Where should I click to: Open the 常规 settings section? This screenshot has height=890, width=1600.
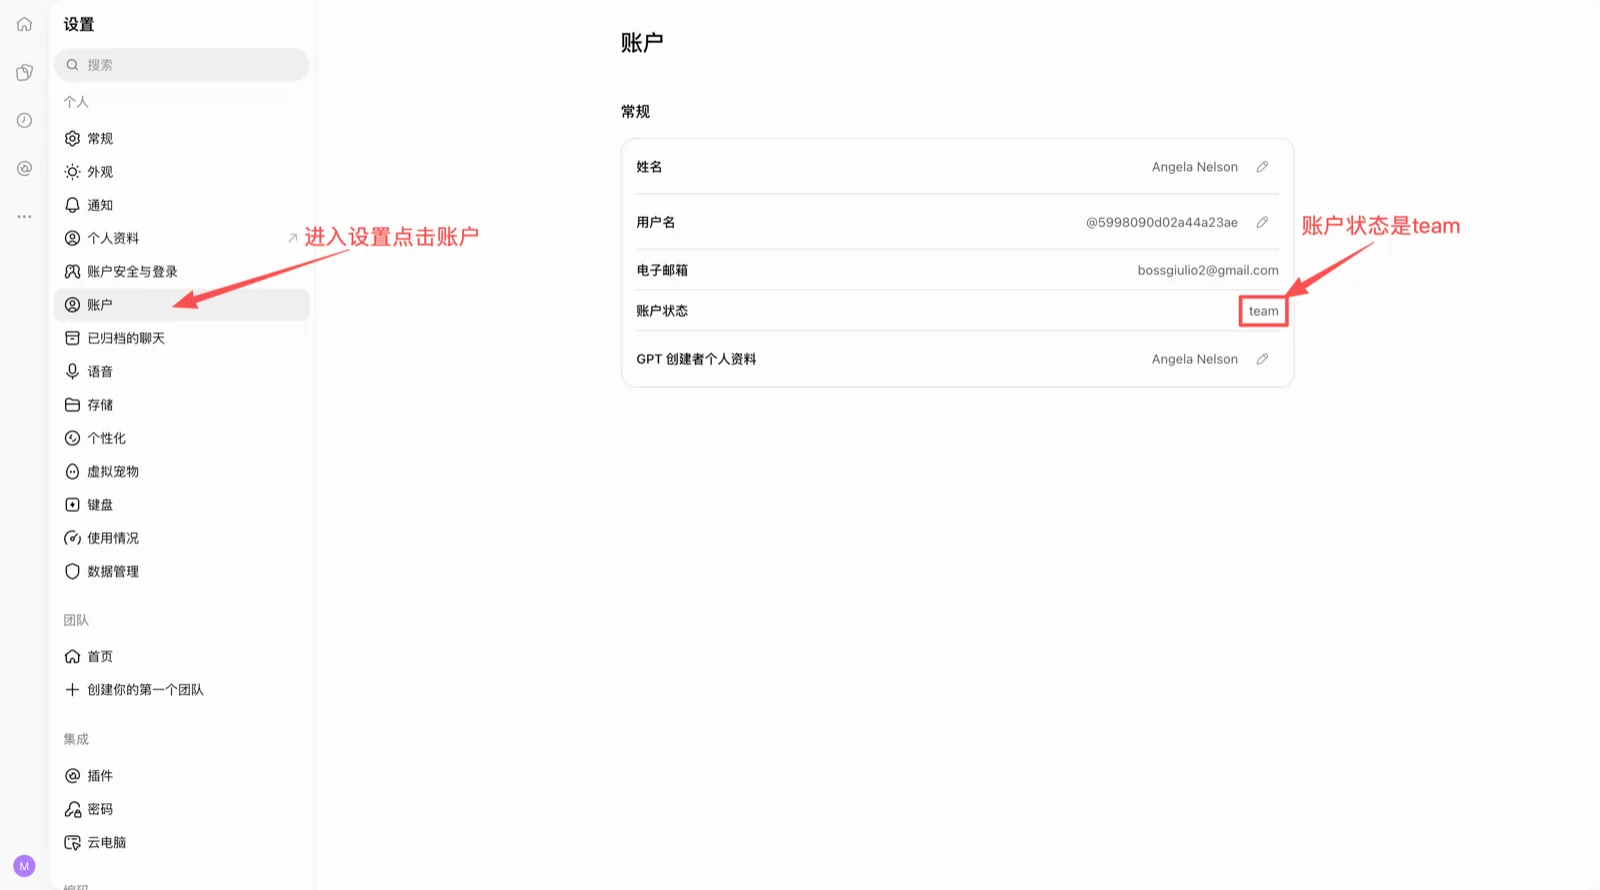pyautogui.click(x=182, y=138)
